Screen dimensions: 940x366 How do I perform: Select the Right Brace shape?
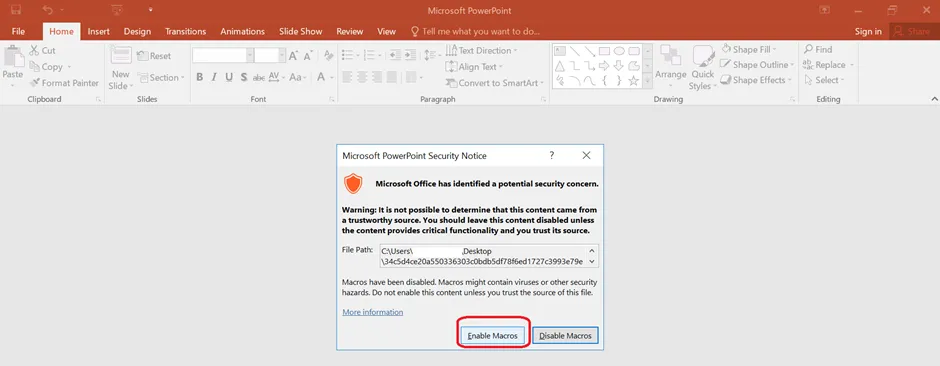pos(619,80)
